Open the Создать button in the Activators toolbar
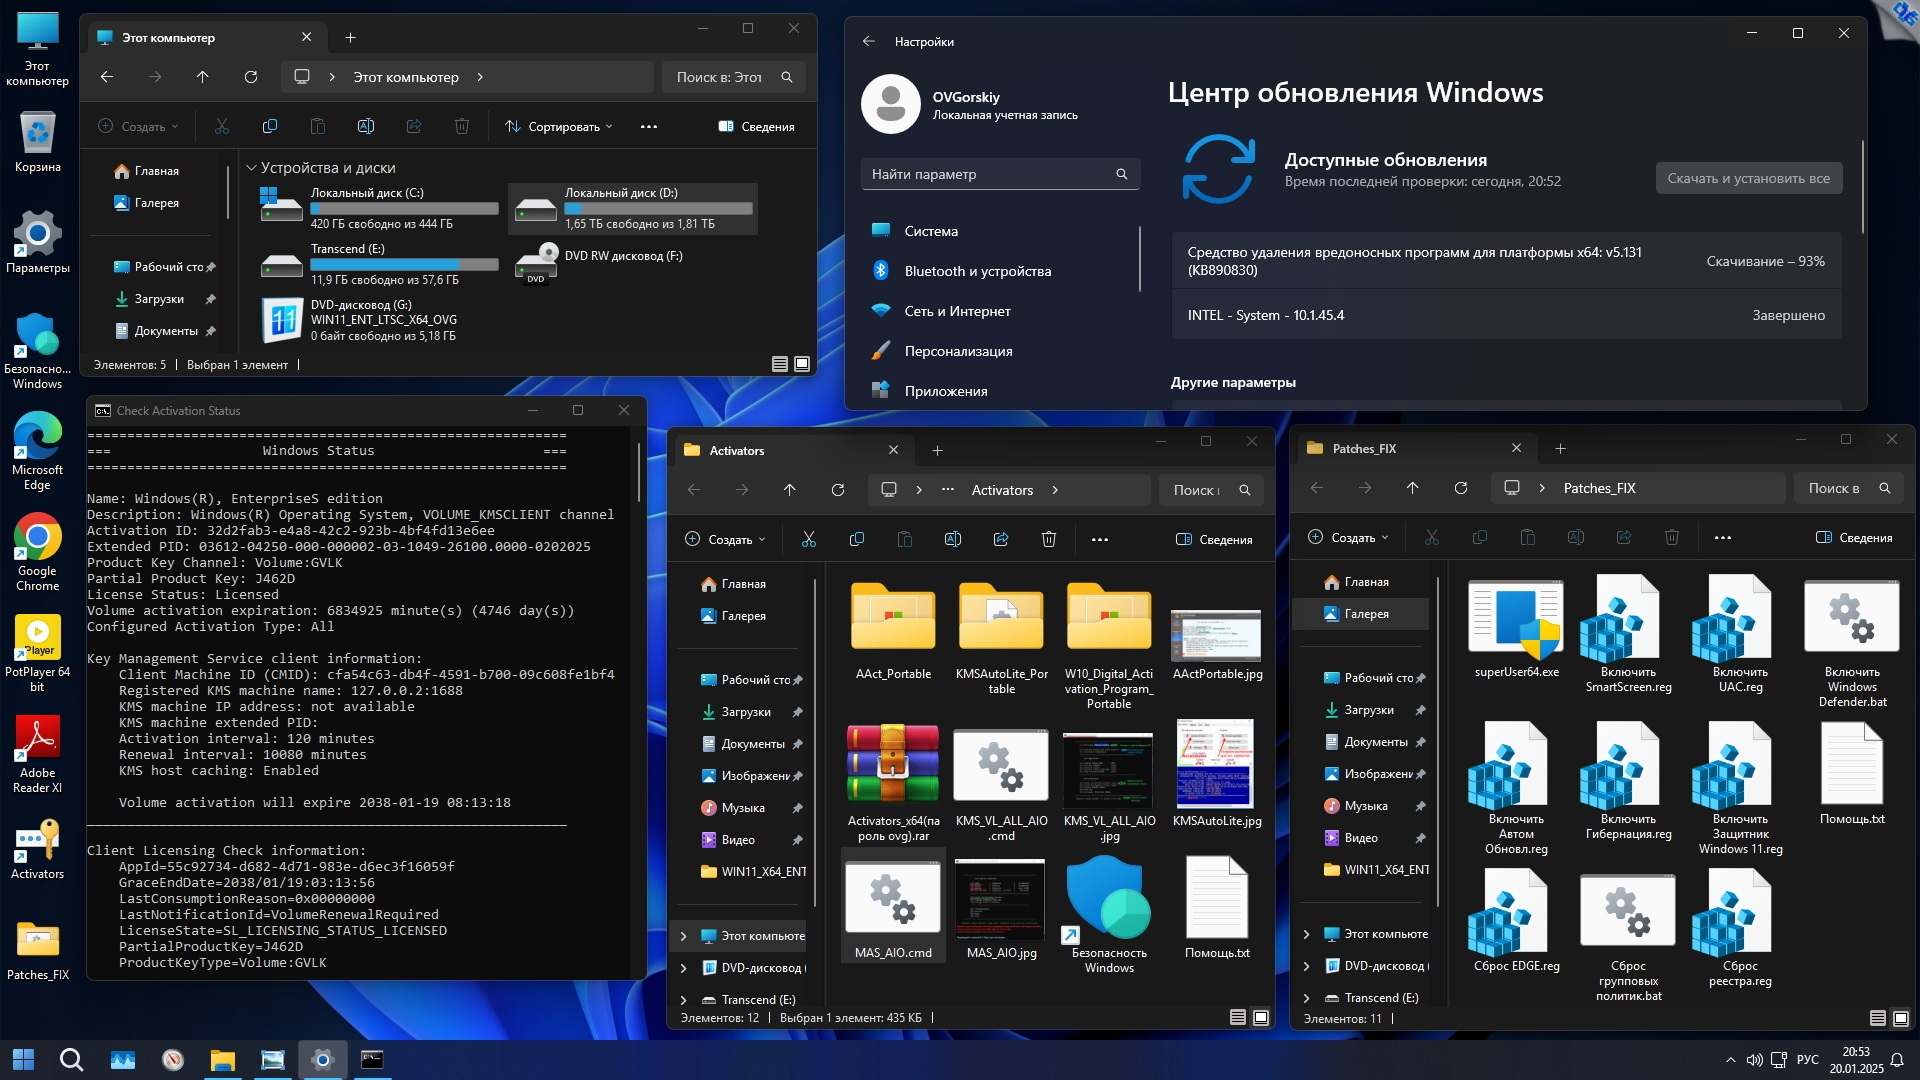1920x1080 pixels. (724, 540)
